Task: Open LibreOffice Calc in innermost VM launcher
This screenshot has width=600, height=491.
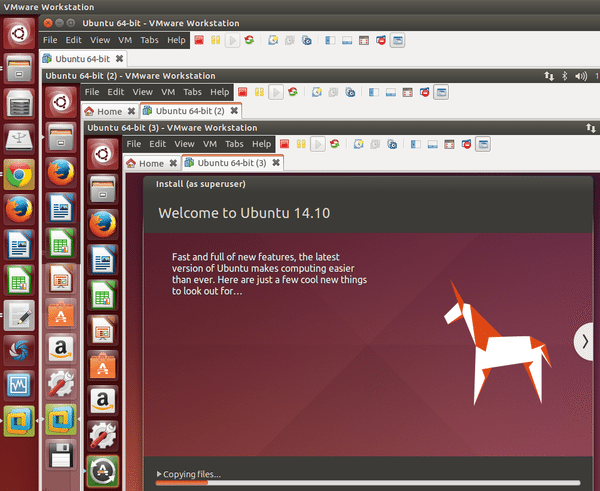Action: (103, 295)
